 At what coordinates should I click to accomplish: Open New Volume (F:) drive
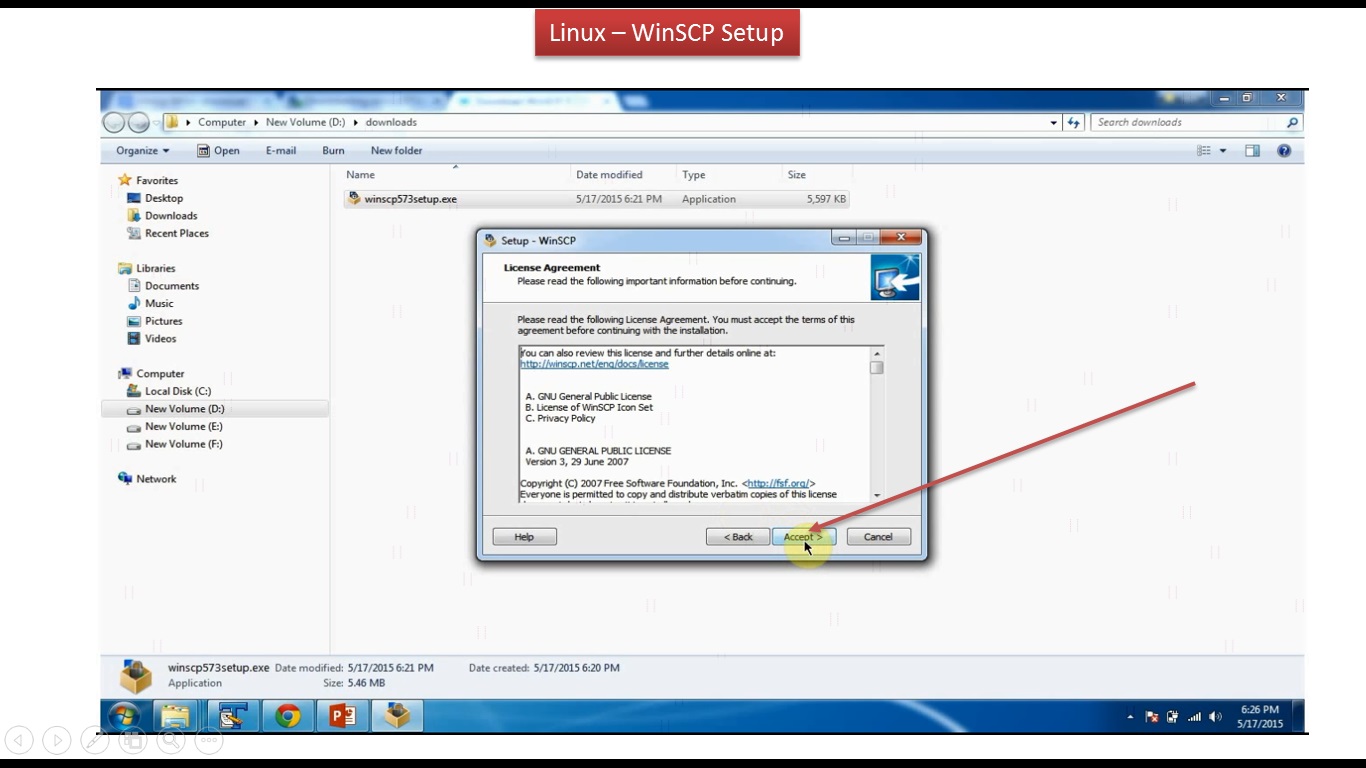[x=175, y=444]
